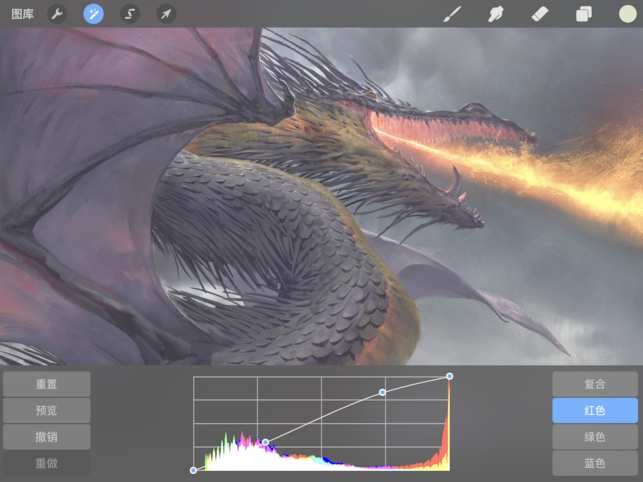Select the Brush tool
643x482 pixels.
coord(452,14)
